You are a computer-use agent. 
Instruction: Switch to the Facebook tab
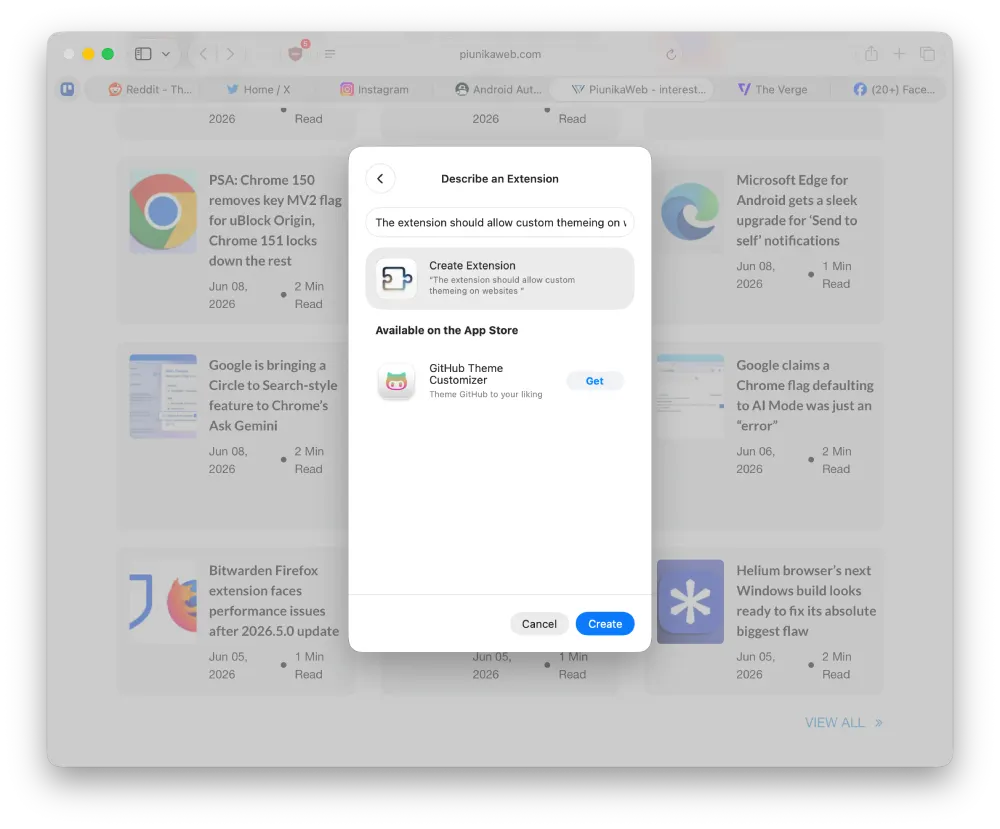pyautogui.click(x=894, y=89)
